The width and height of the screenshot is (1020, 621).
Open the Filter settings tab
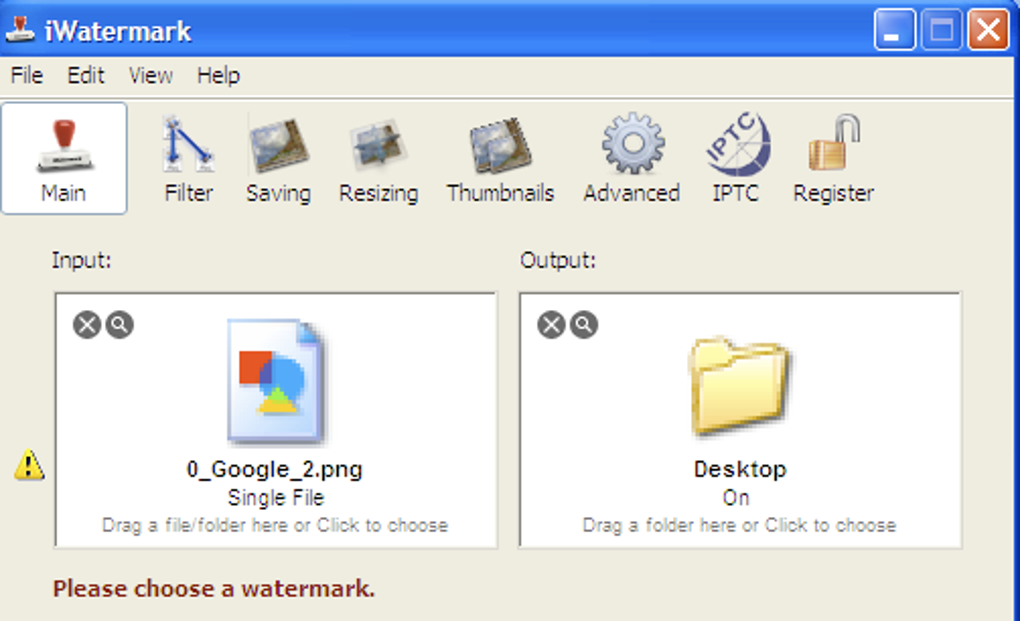click(188, 159)
